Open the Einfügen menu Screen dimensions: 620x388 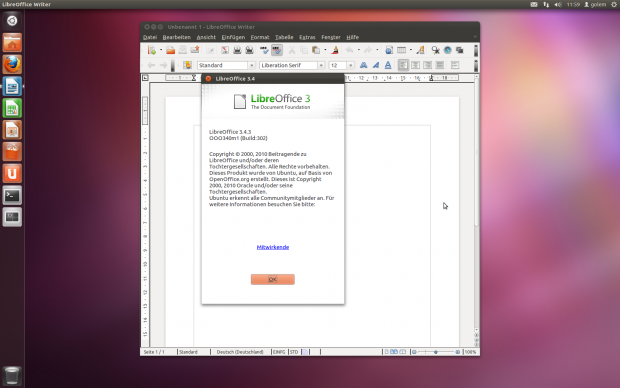[233, 37]
